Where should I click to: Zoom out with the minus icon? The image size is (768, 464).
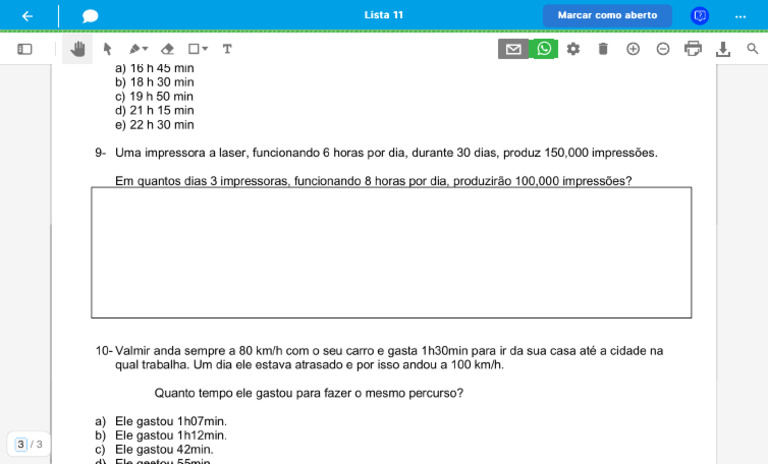pyautogui.click(x=663, y=49)
